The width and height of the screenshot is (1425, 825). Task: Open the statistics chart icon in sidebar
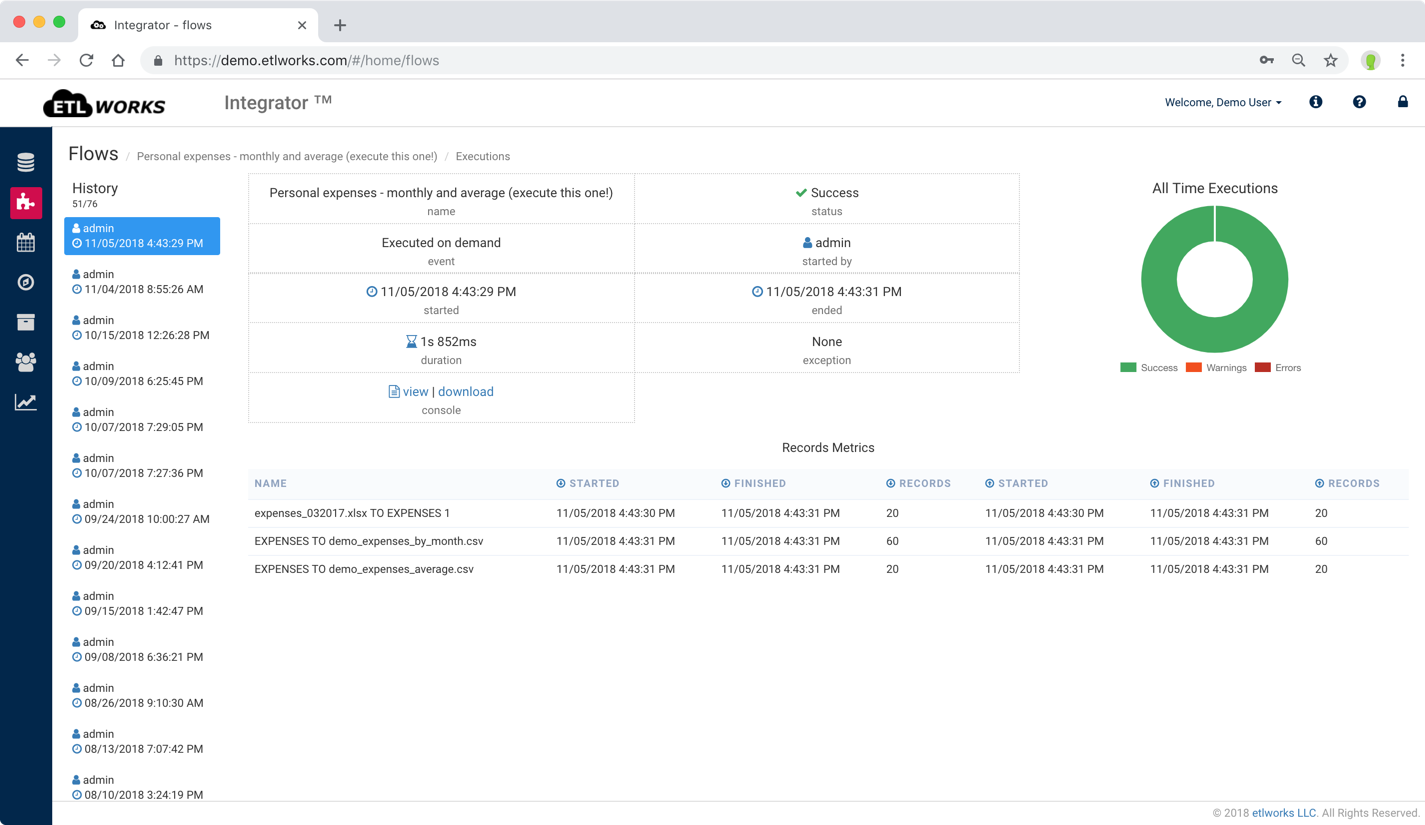[x=25, y=402]
